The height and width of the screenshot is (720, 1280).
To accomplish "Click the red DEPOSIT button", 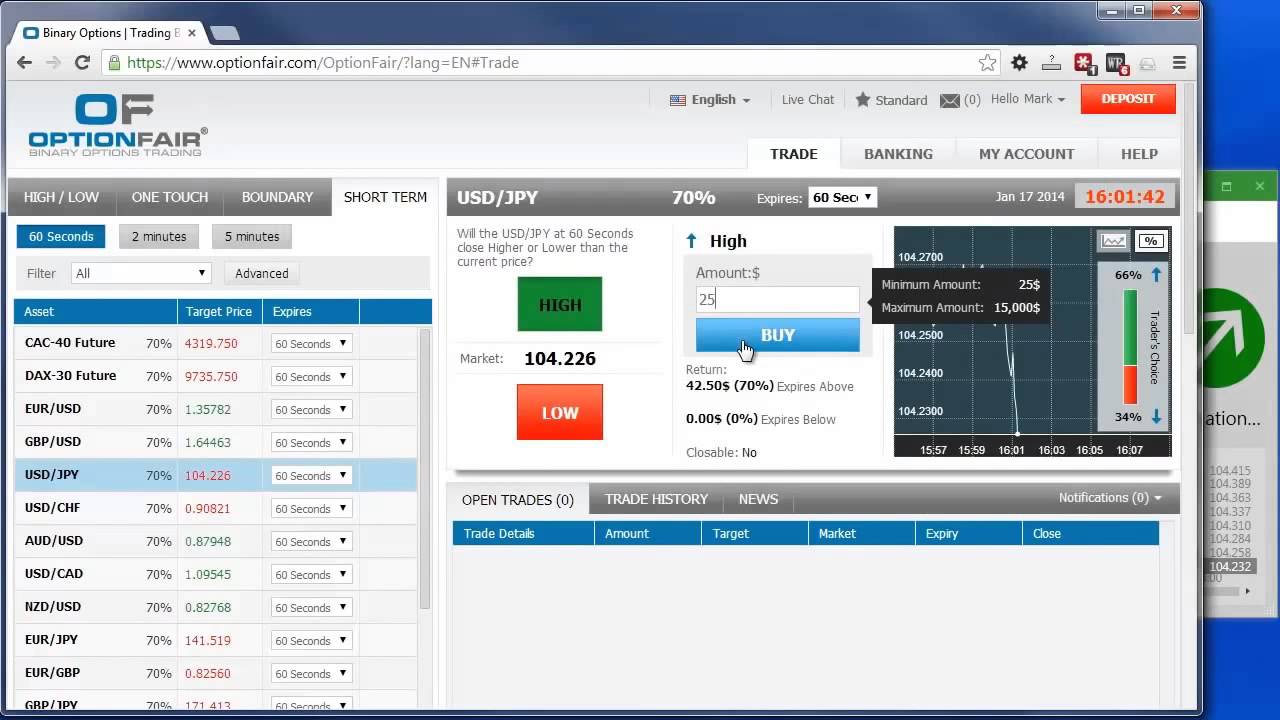I will pyautogui.click(x=1128, y=99).
